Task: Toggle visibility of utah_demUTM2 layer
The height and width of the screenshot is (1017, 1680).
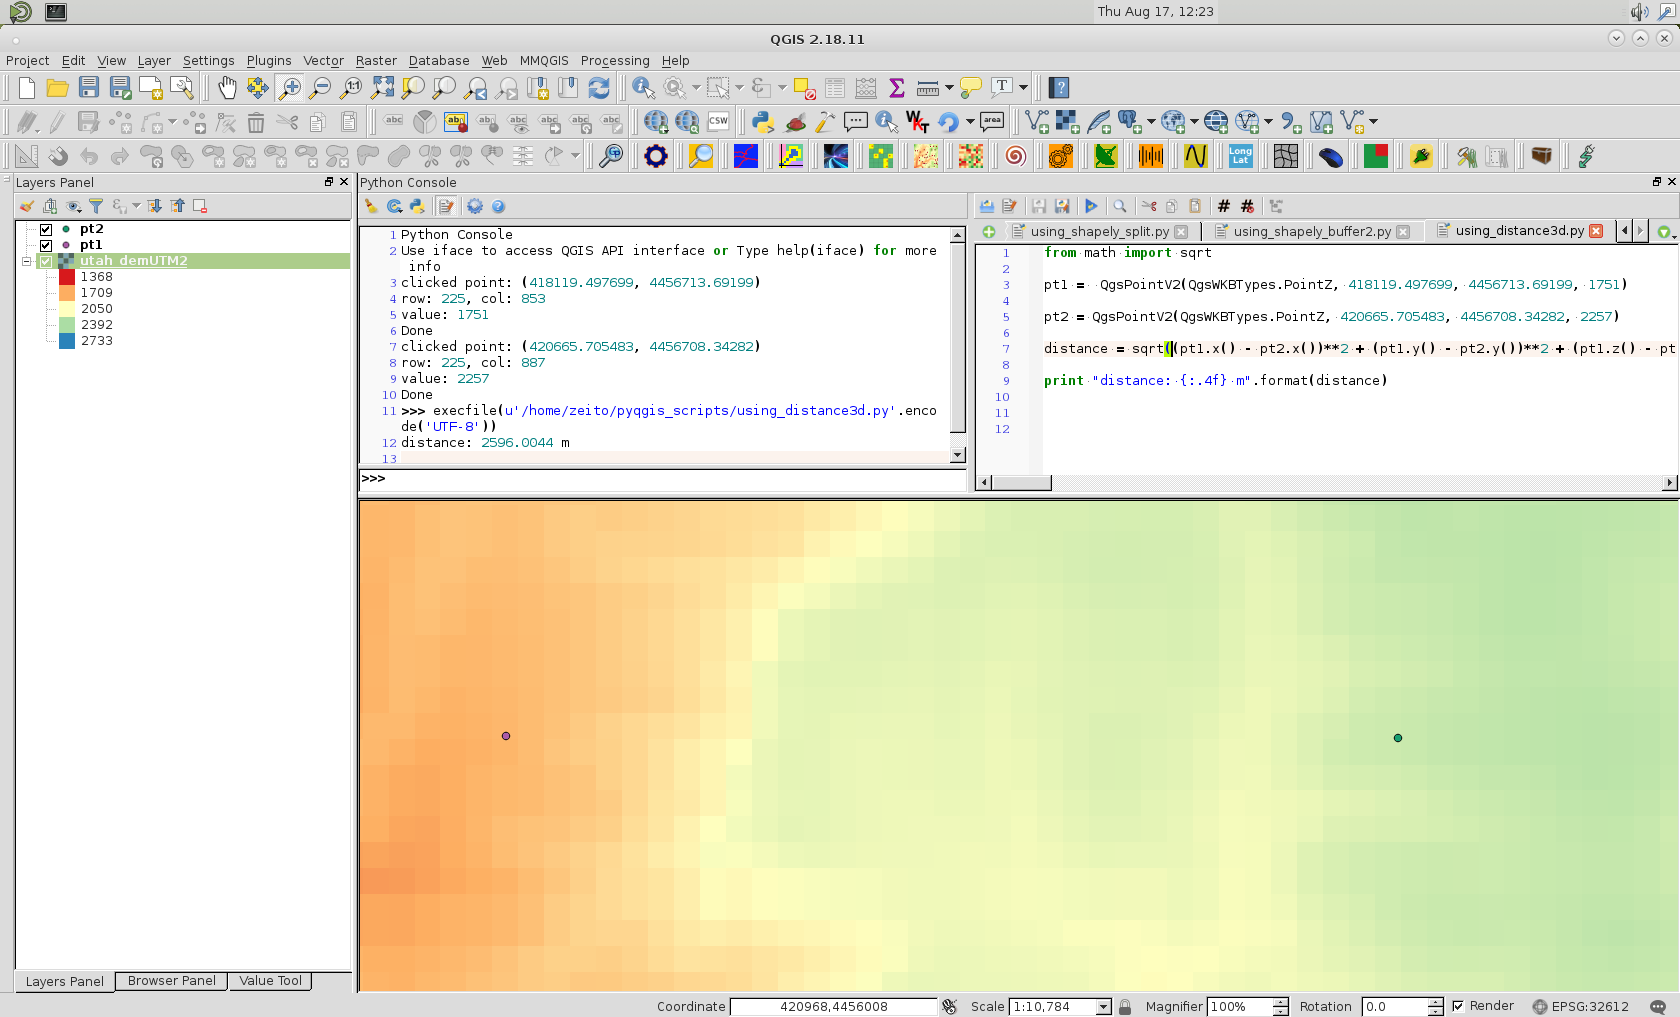Action: click(46, 261)
